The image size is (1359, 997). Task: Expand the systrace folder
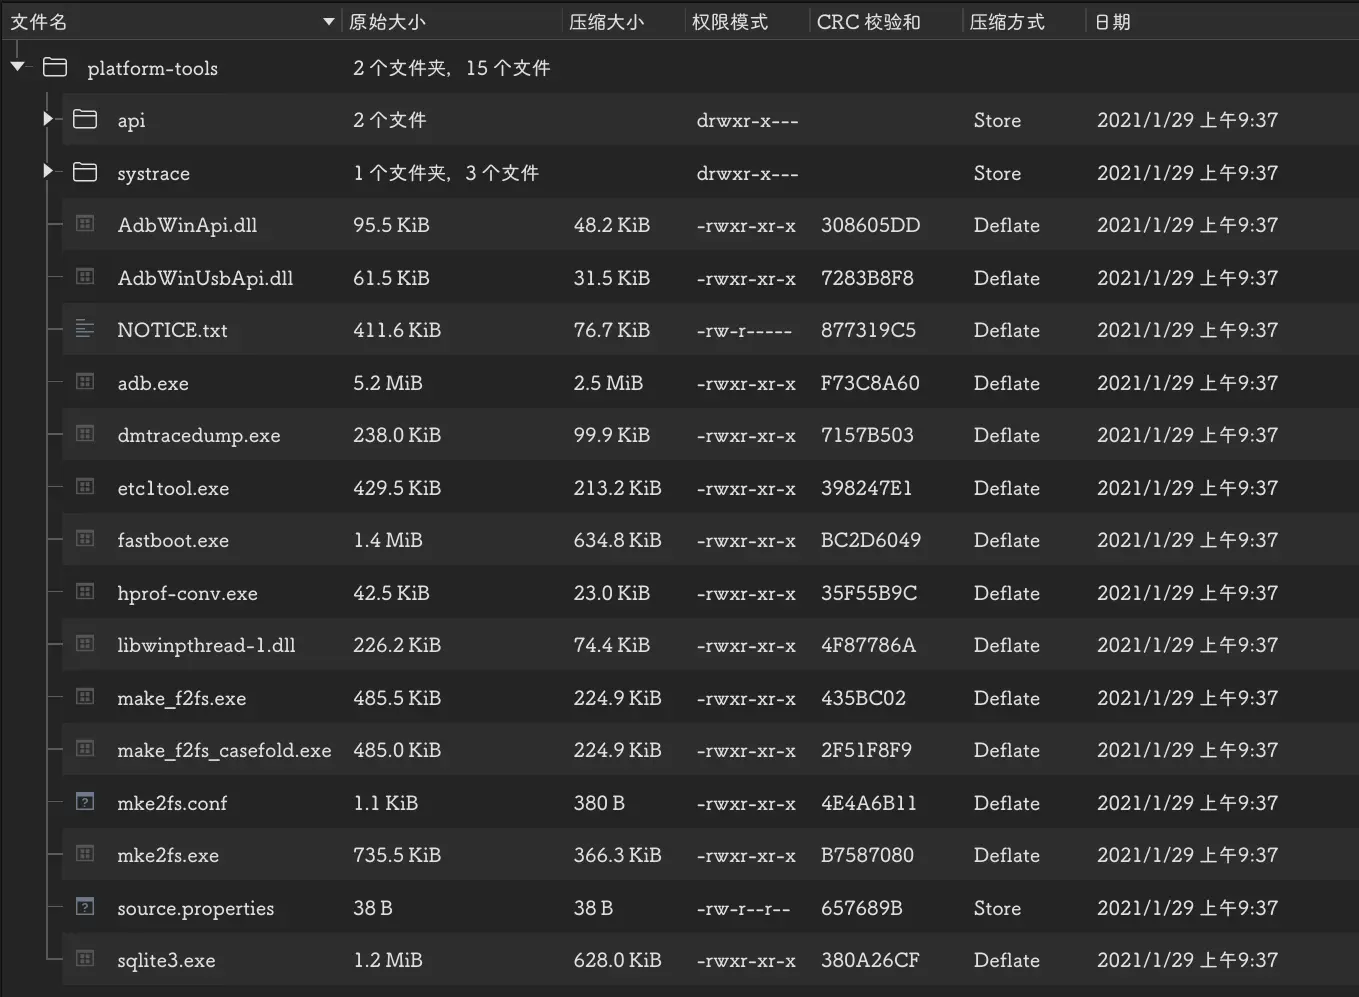pyautogui.click(x=49, y=170)
